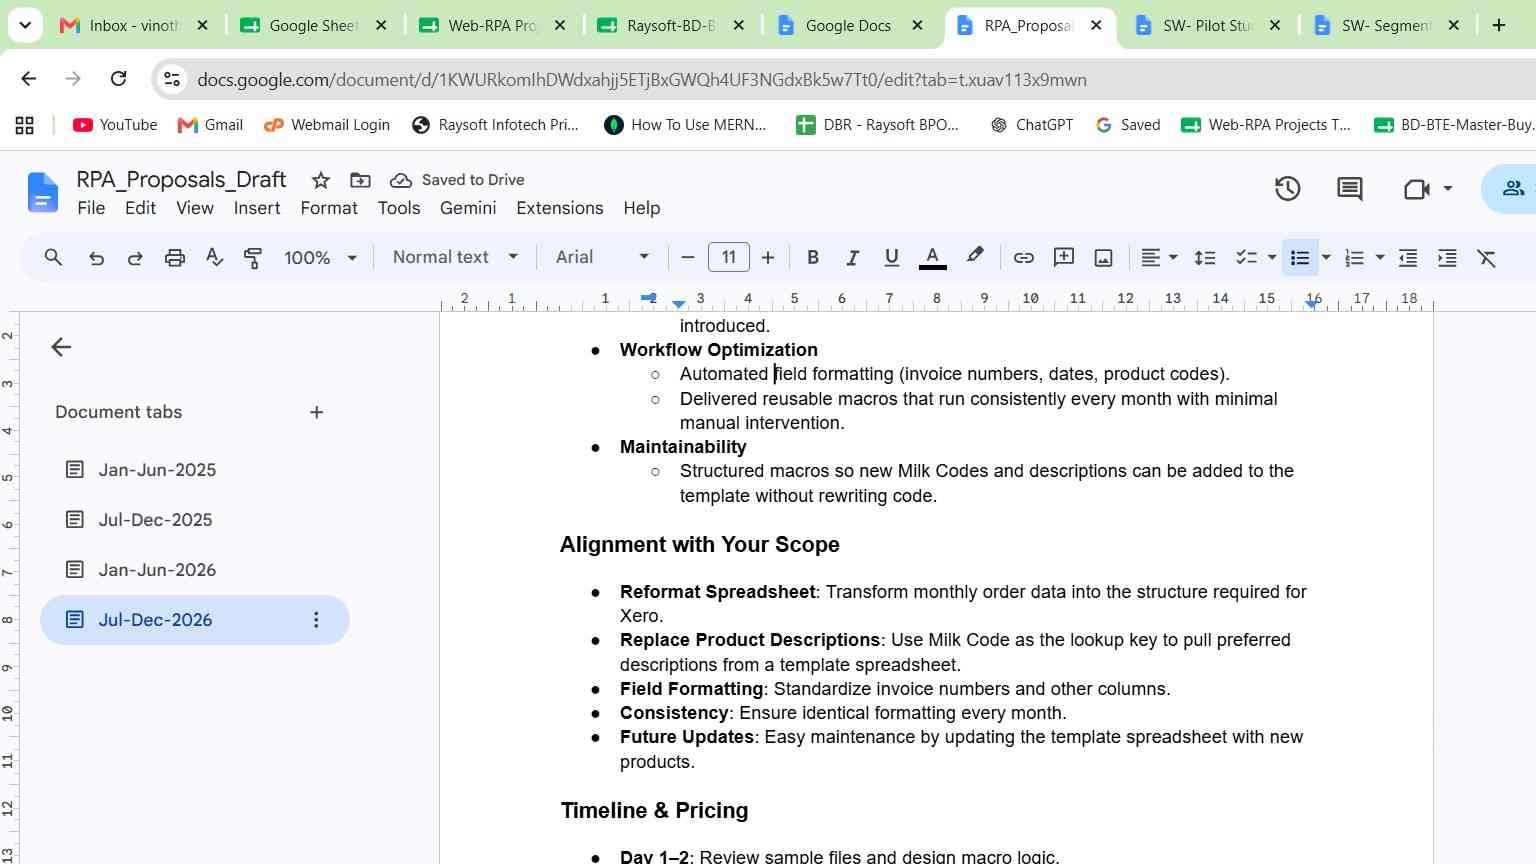
Task: Open the text color picker
Action: pos(932,258)
